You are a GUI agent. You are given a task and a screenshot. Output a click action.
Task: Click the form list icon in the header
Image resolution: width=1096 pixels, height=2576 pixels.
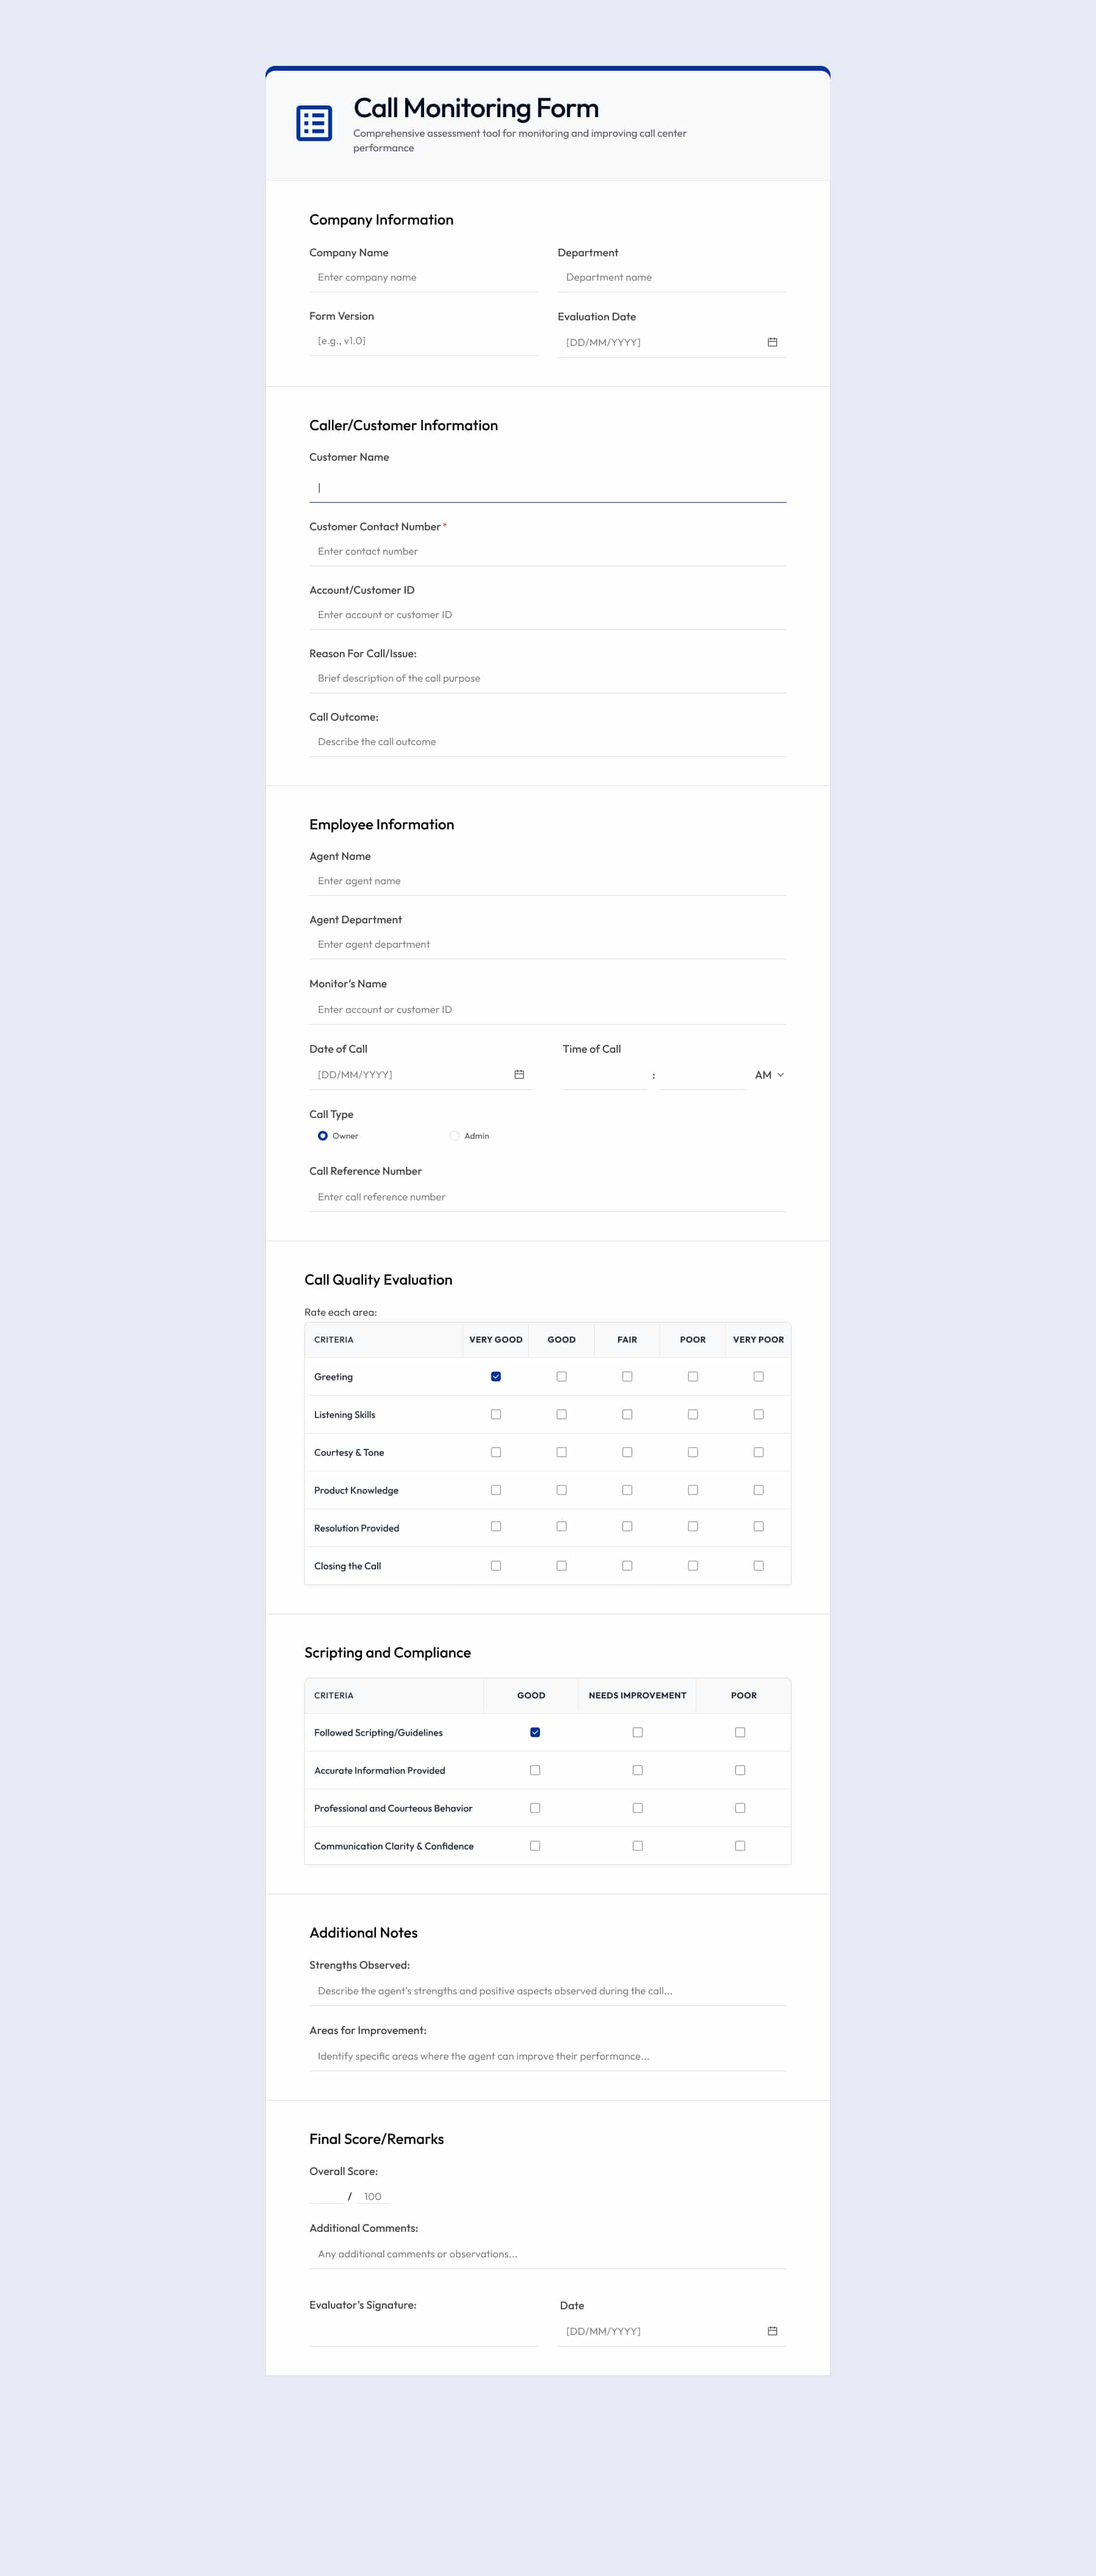pyautogui.click(x=314, y=123)
